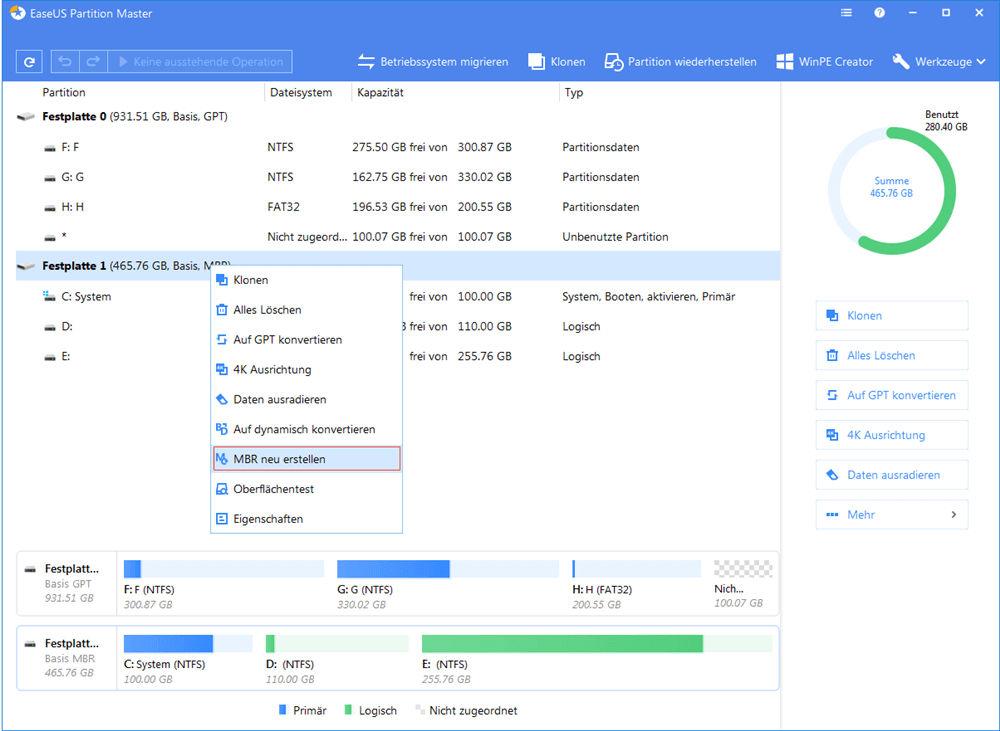Click the Primär legend blue swatch
The height and width of the screenshot is (731, 1000).
(x=283, y=709)
